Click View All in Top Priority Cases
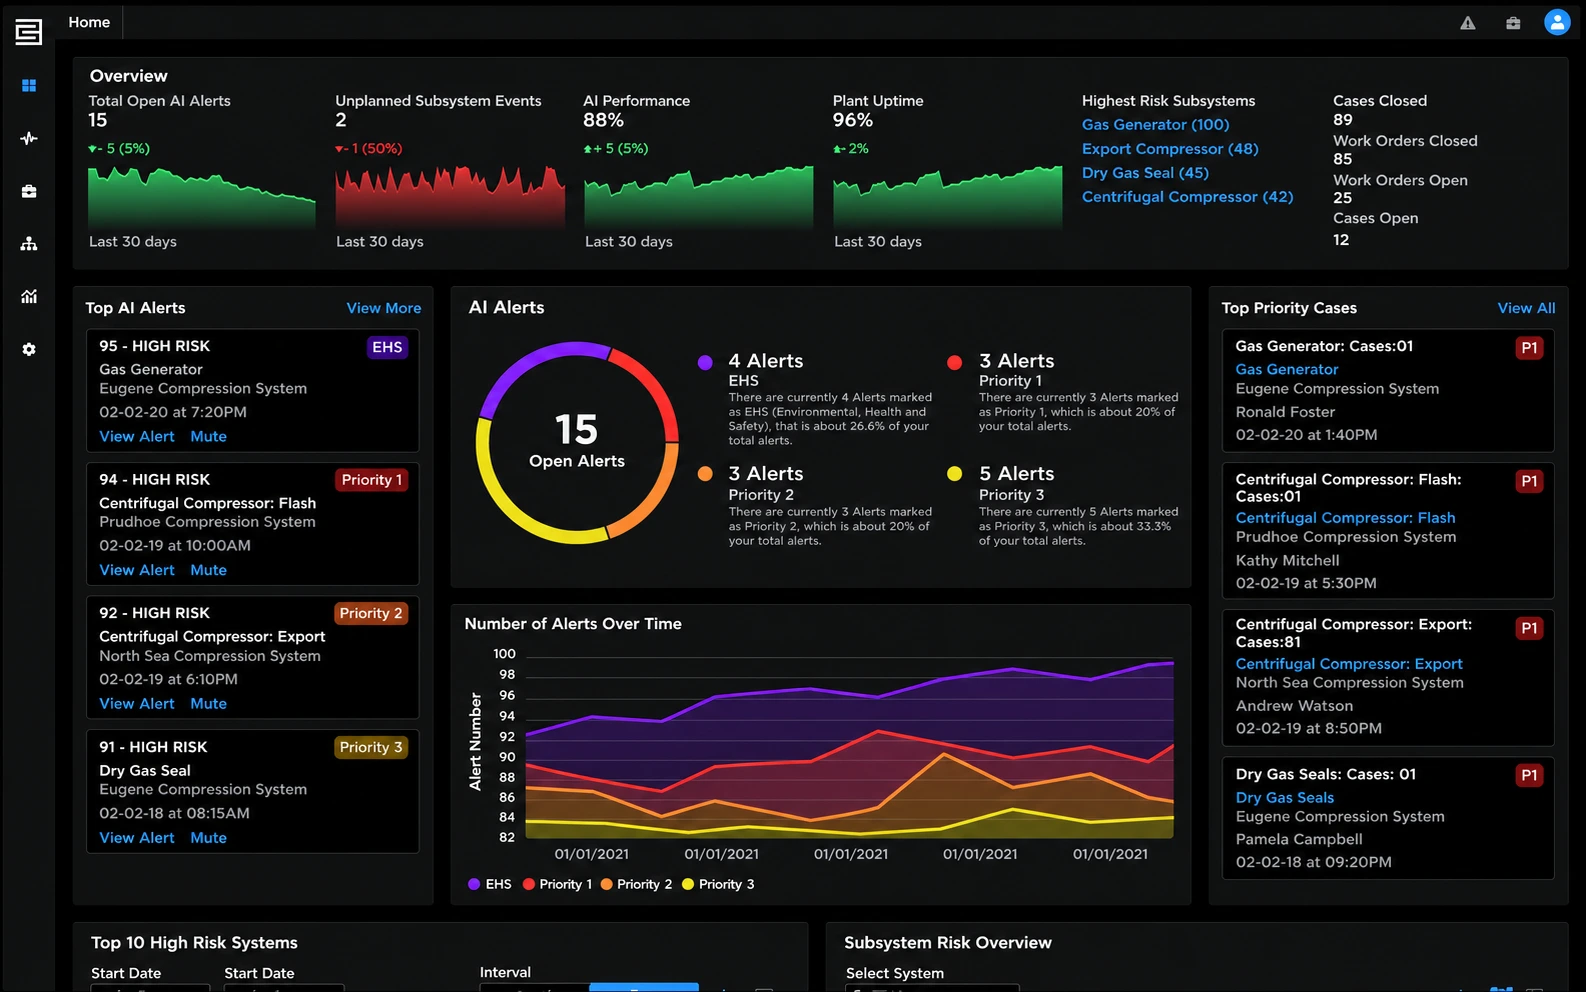 click(1526, 308)
